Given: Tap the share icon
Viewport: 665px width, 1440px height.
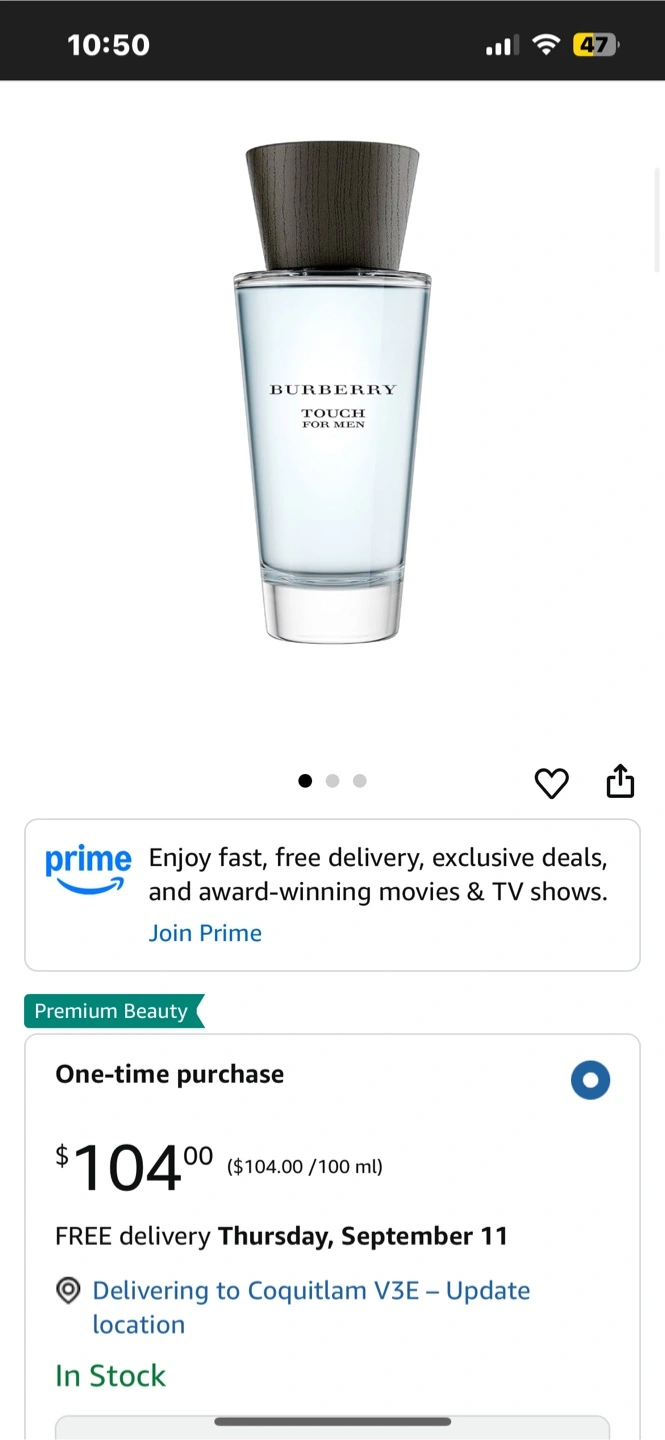Looking at the screenshot, I should click(x=620, y=781).
